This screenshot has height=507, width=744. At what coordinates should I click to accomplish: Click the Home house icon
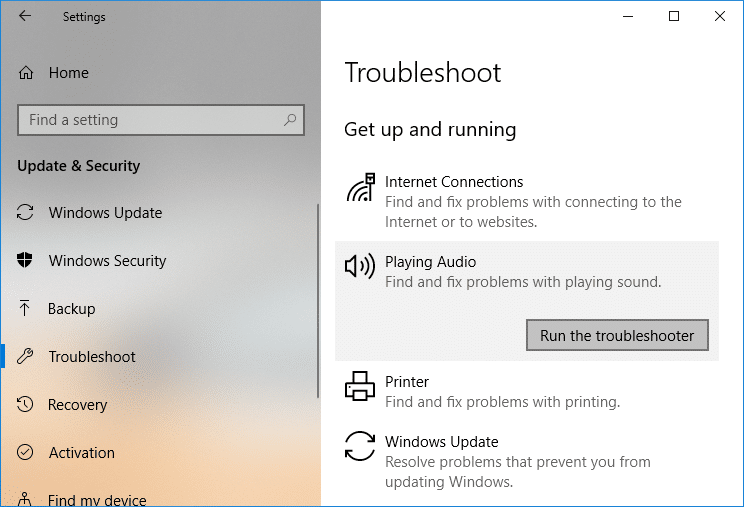coord(26,73)
